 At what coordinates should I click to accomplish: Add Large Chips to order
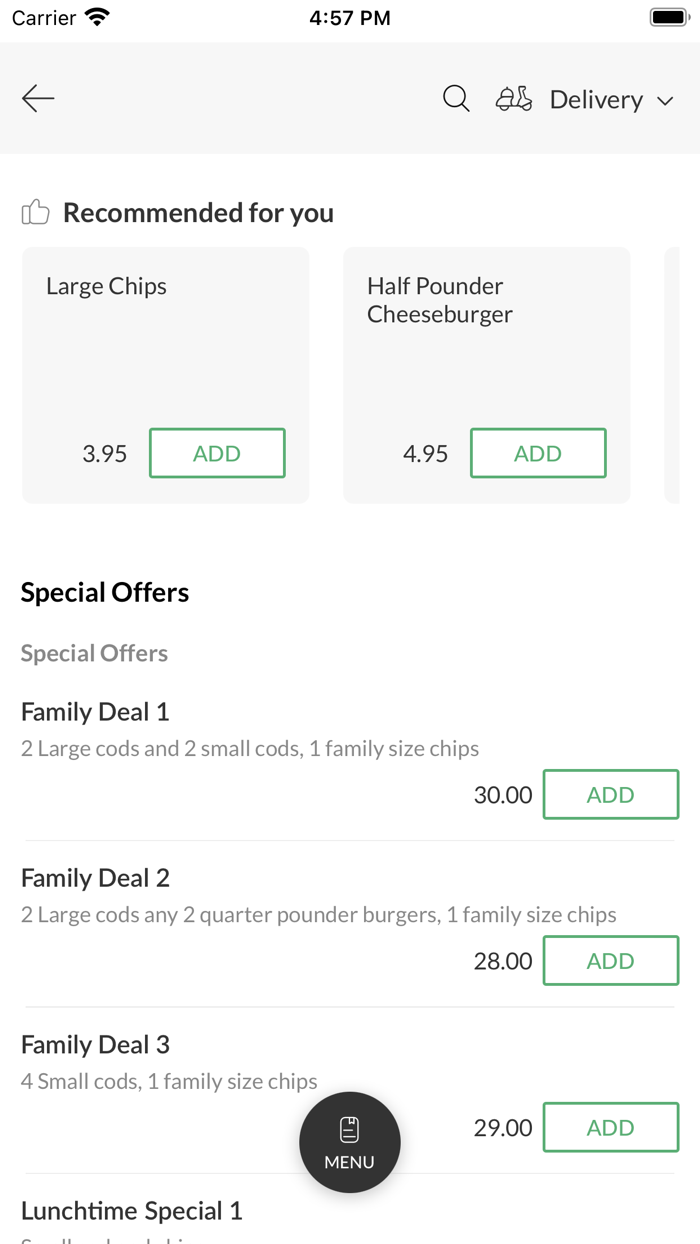[x=217, y=453]
